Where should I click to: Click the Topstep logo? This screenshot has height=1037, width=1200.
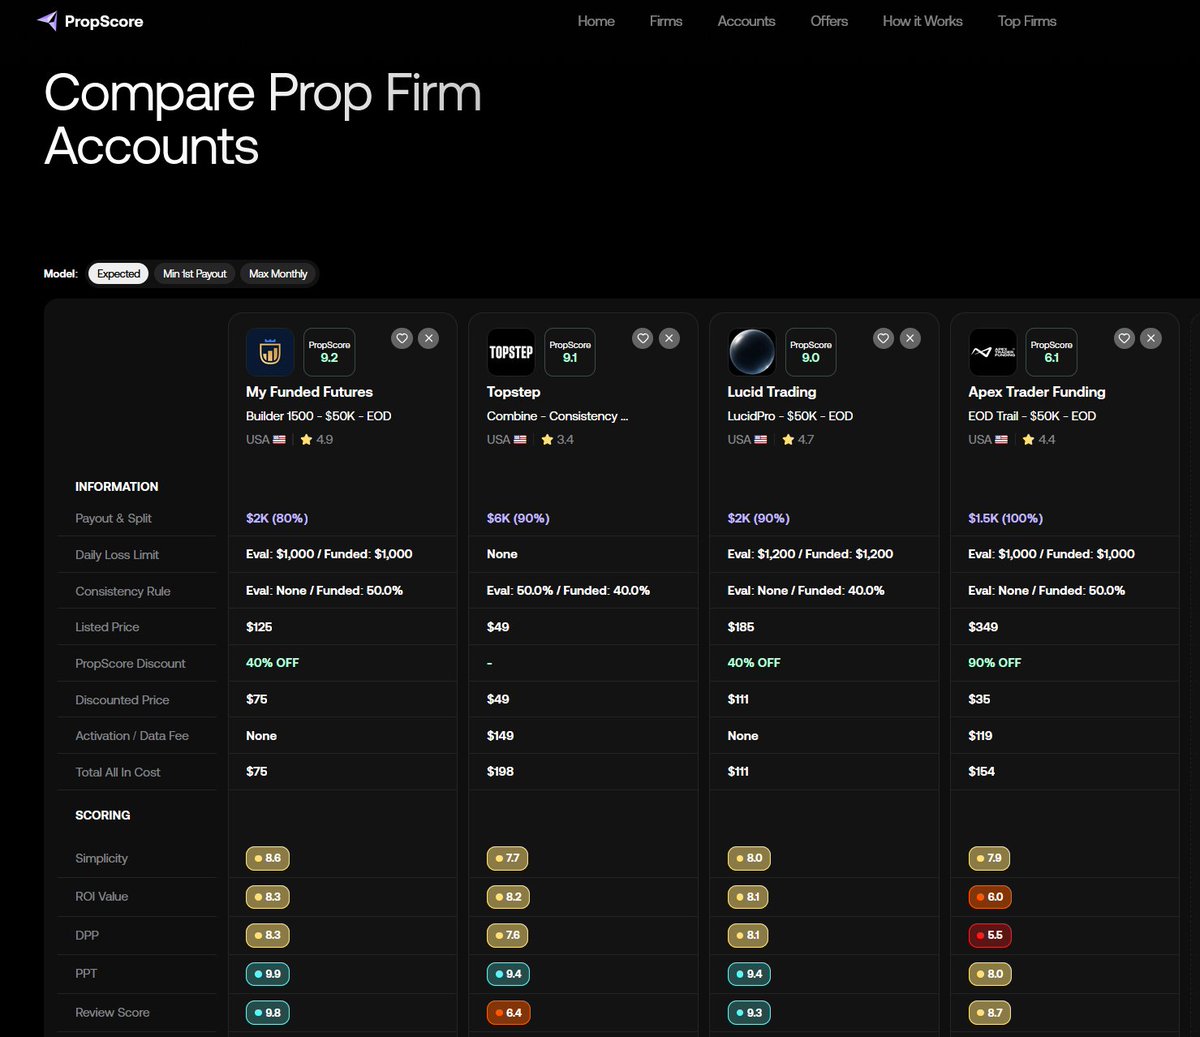pyautogui.click(x=511, y=352)
